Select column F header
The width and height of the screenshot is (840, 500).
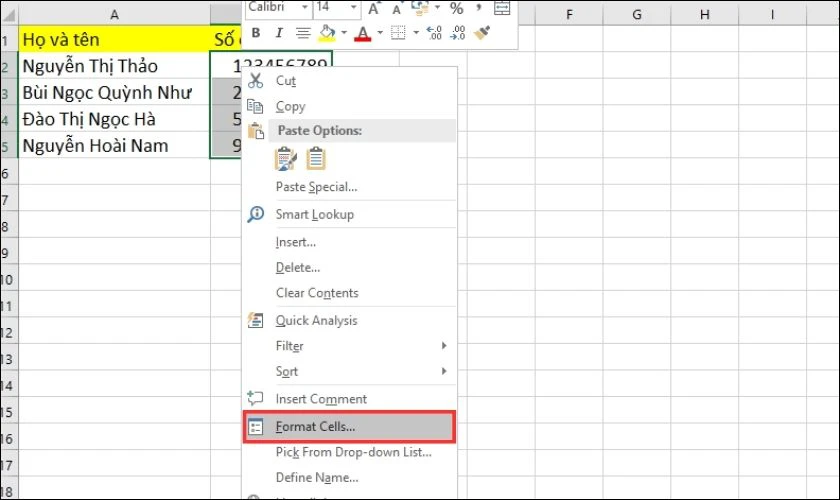569,15
